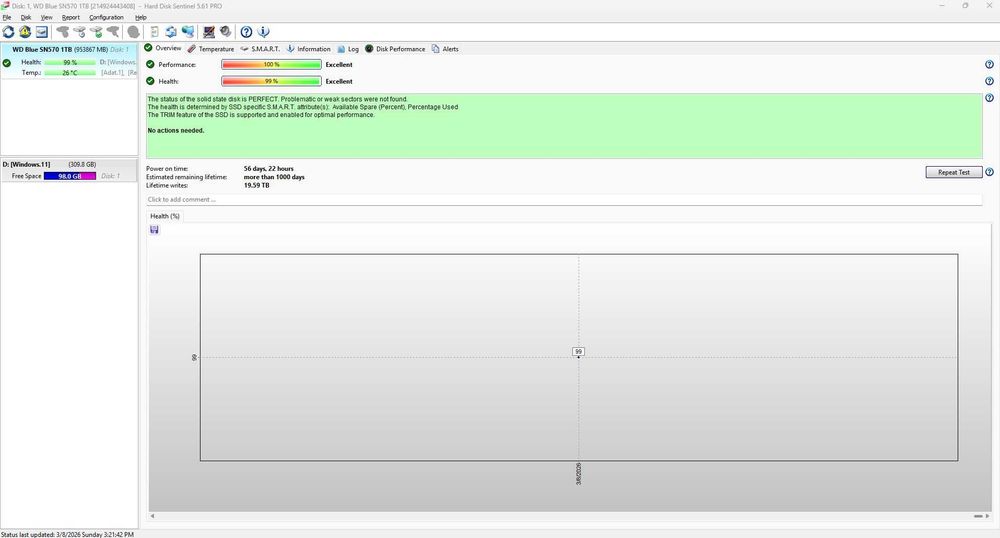The image size is (1000, 538).
Task: Click the green check icon beside Health label
Action: pos(151,81)
